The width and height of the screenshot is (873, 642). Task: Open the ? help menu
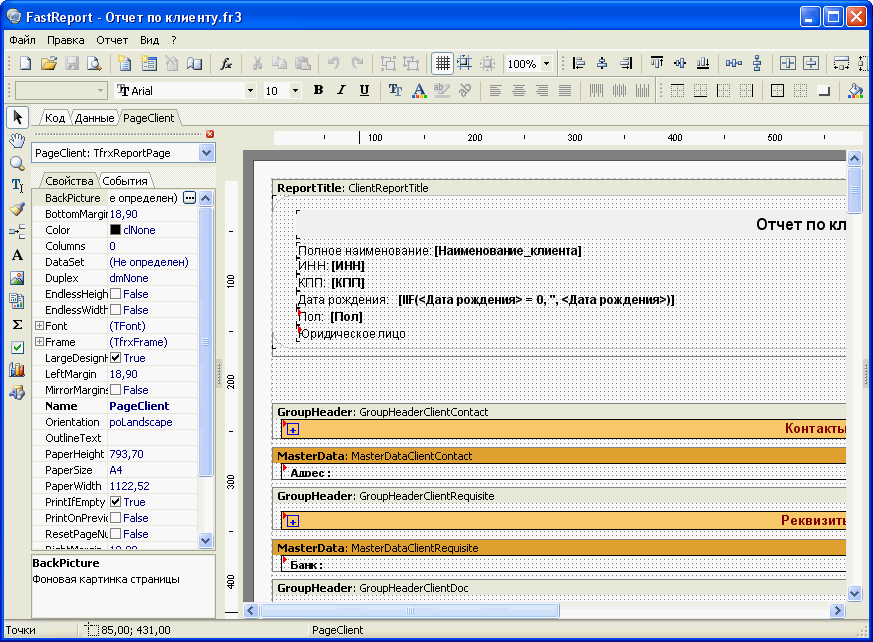pyautogui.click(x=174, y=40)
